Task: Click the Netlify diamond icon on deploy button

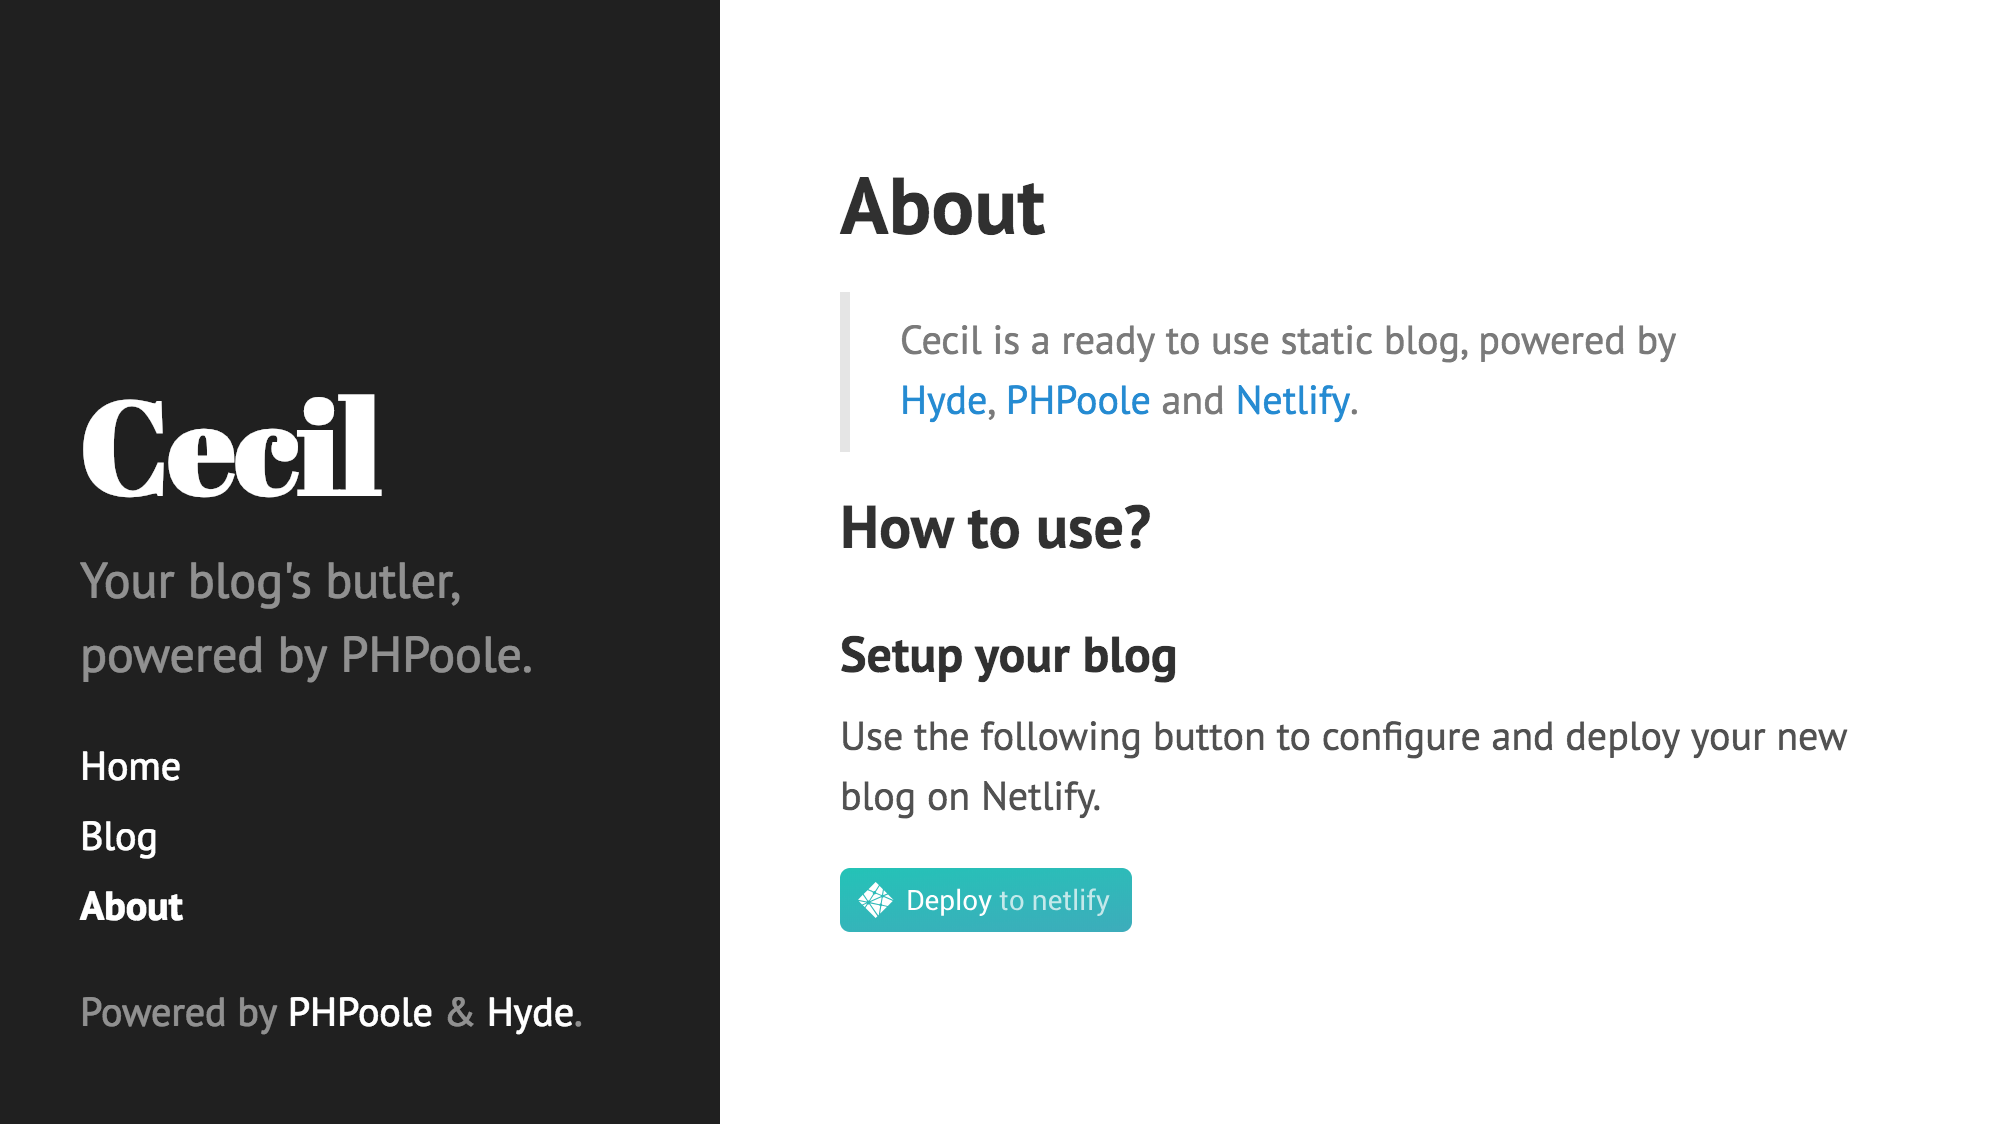Action: click(x=878, y=899)
